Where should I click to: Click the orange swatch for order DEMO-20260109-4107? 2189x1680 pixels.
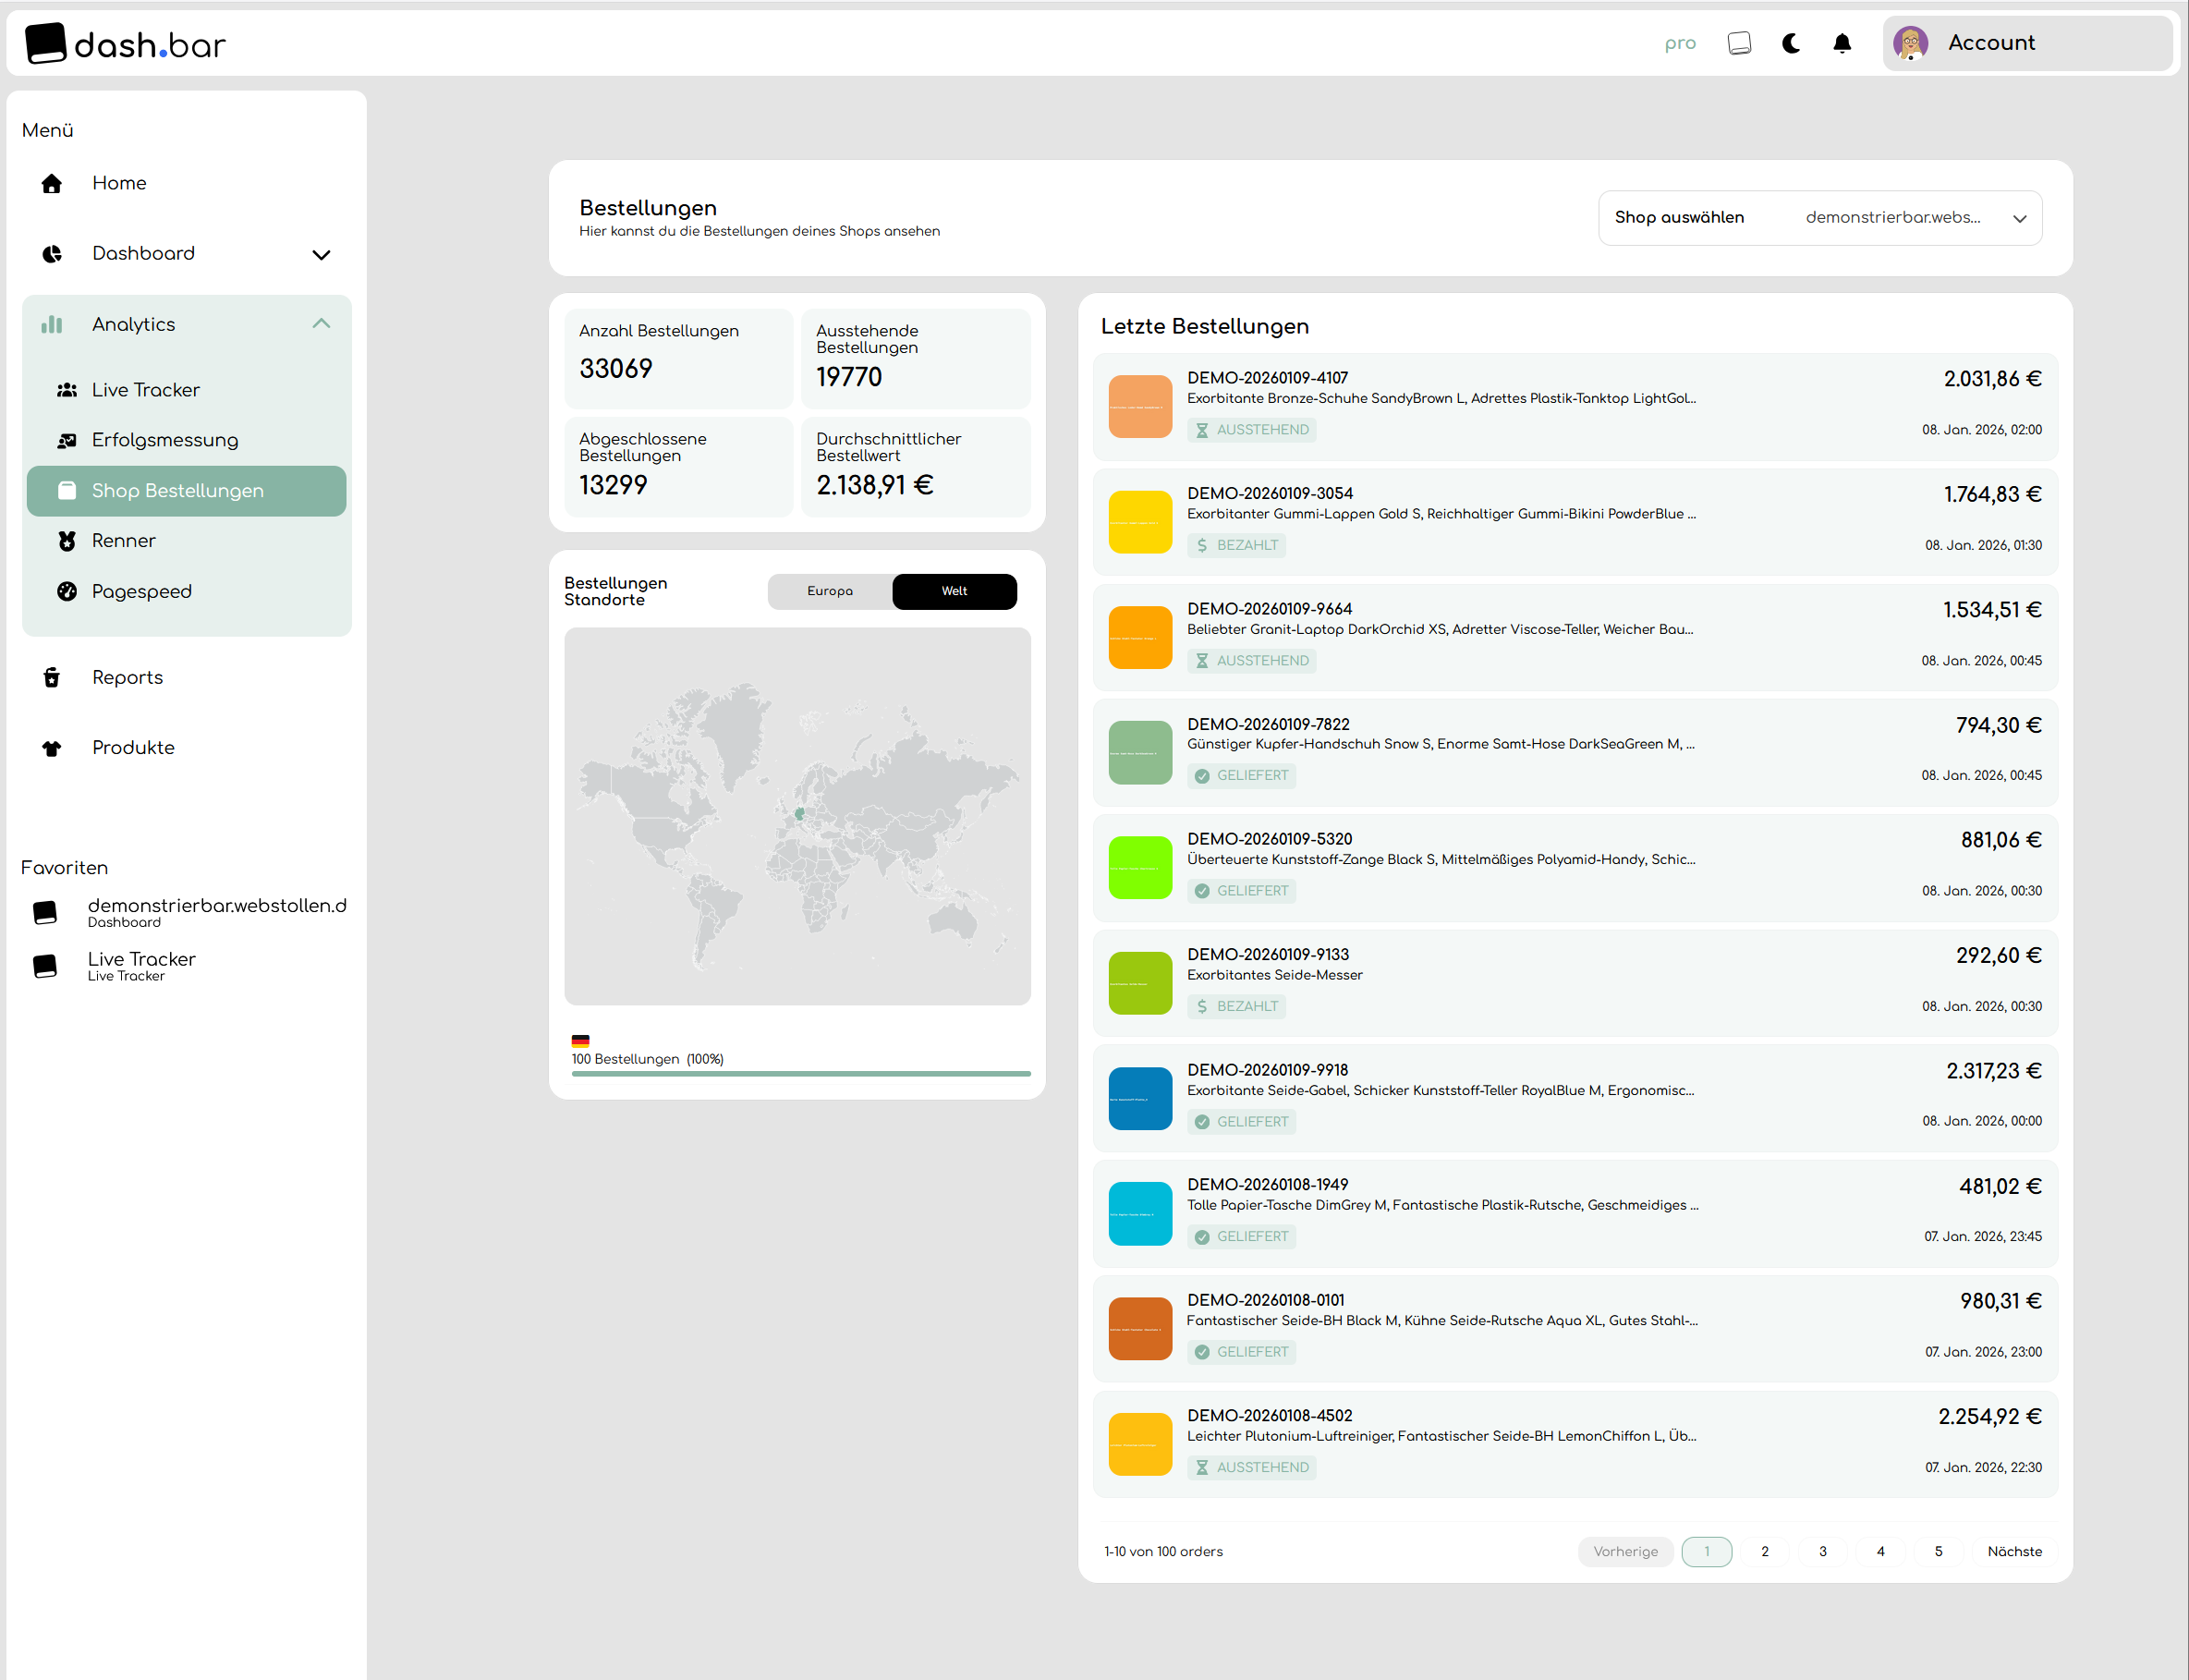point(1139,406)
